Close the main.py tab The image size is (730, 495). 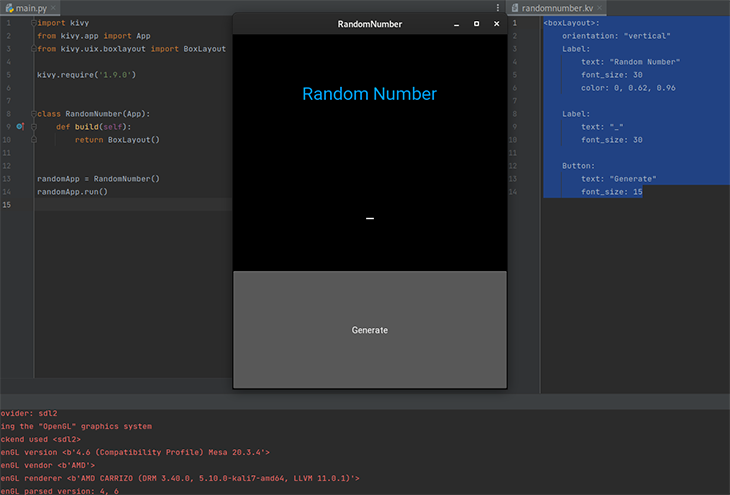tap(53, 8)
